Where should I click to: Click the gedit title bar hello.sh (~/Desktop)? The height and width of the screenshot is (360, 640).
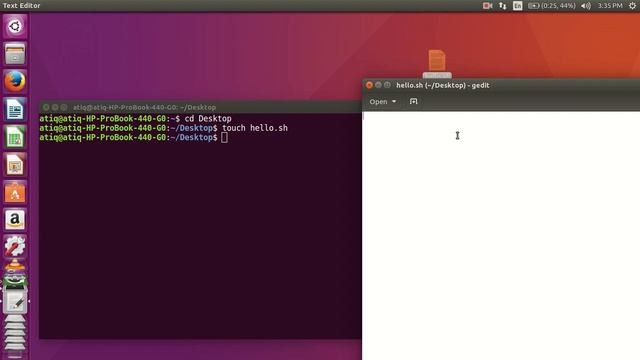pos(442,85)
